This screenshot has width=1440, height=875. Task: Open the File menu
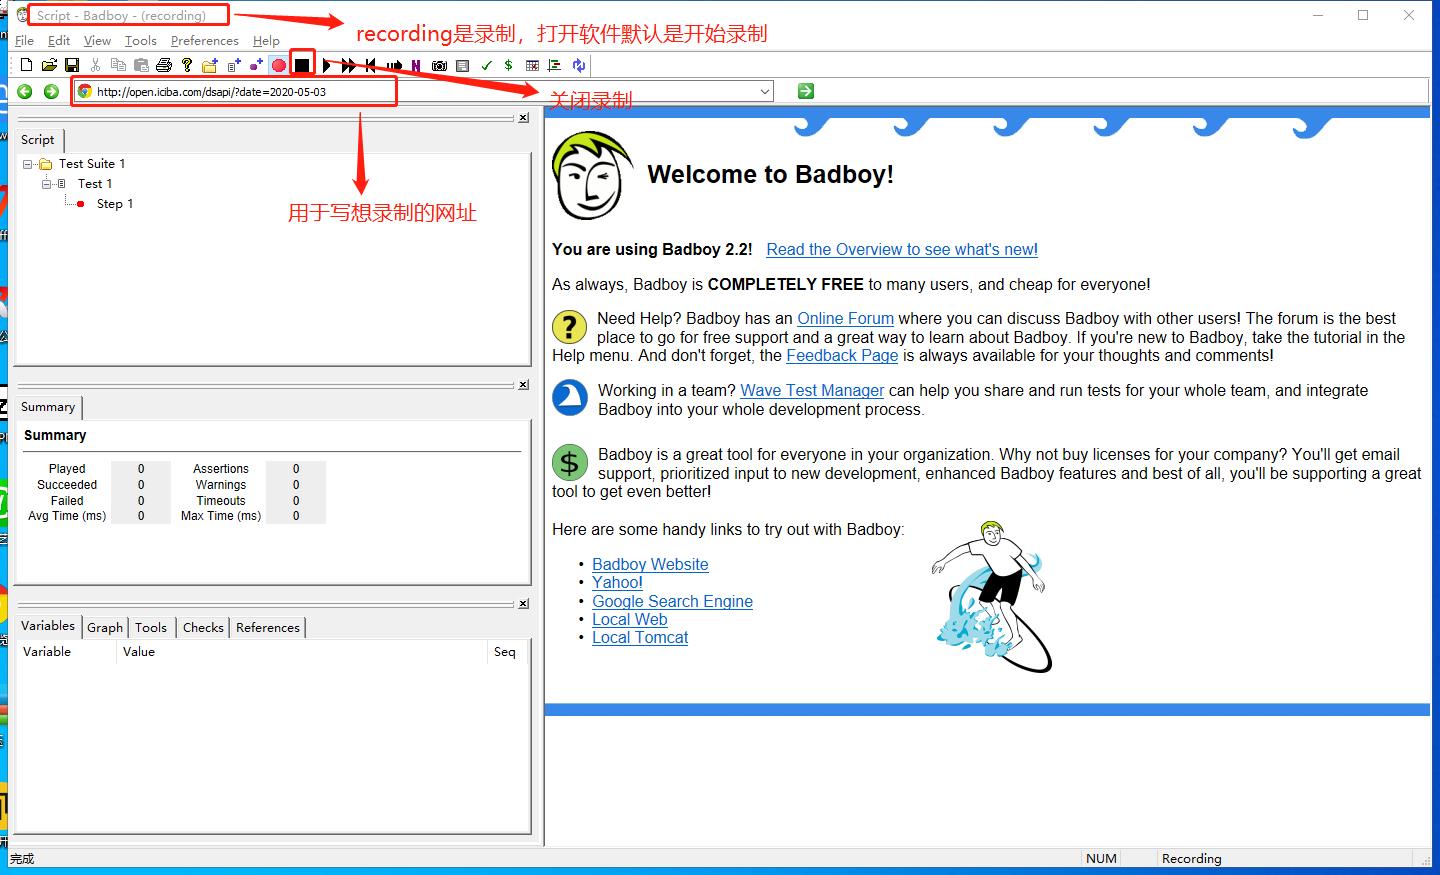(25, 41)
